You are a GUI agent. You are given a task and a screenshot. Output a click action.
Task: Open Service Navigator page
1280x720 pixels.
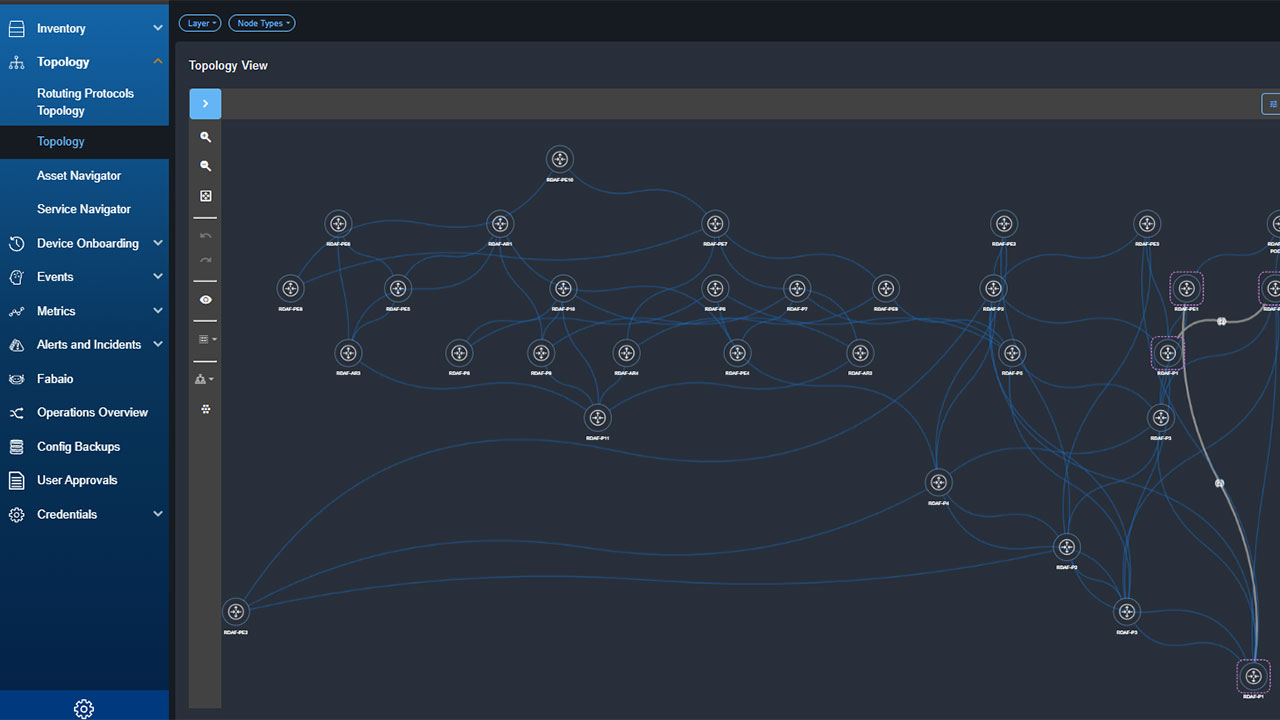pyautogui.click(x=84, y=209)
